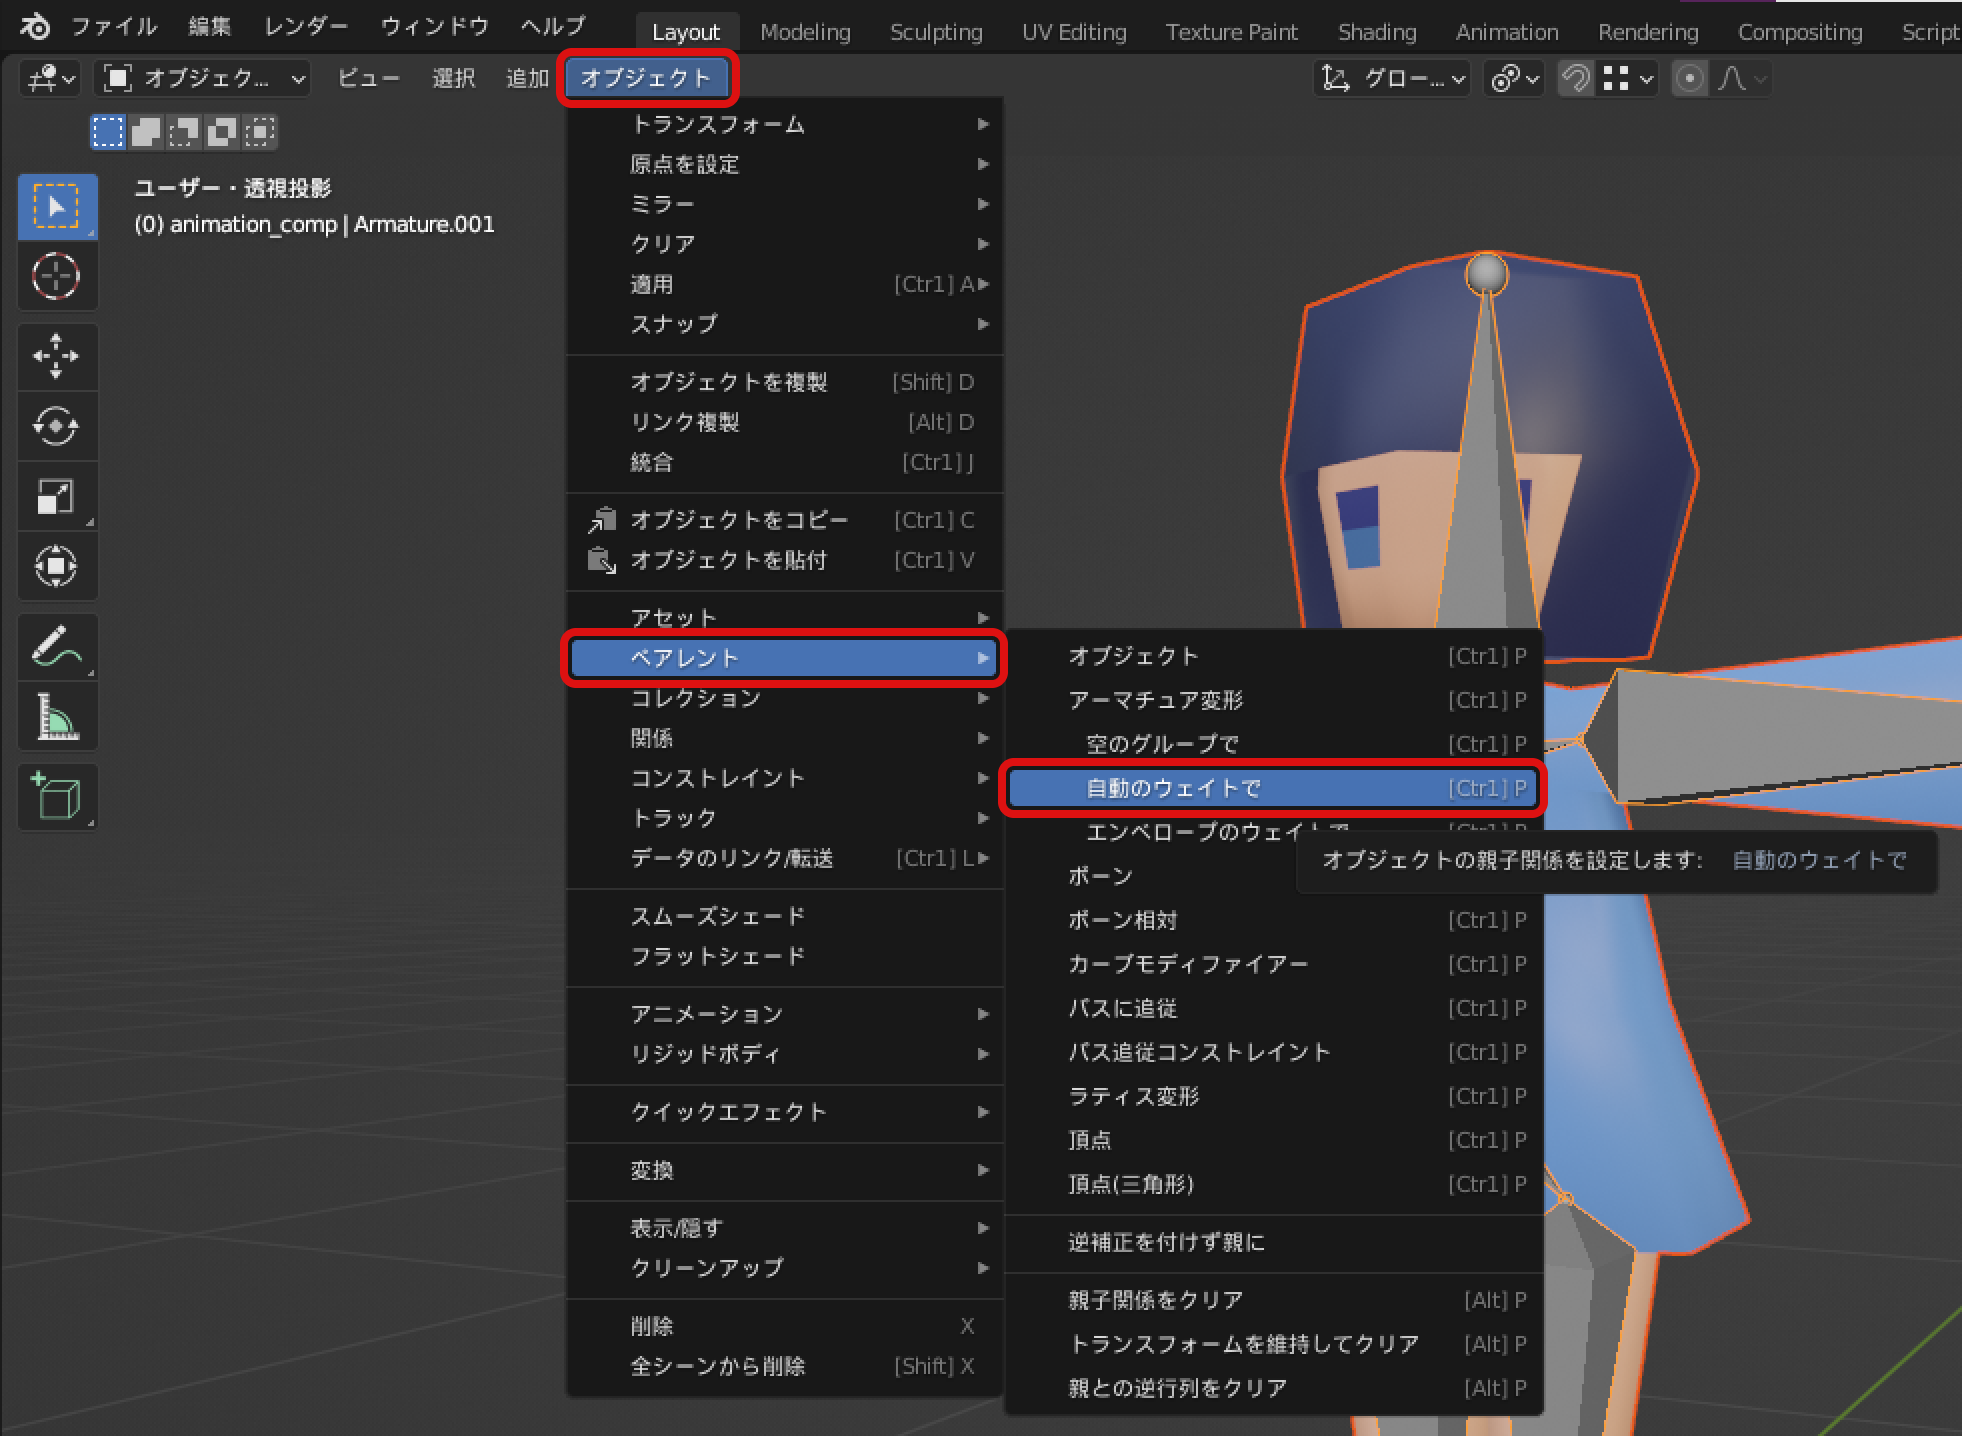The height and width of the screenshot is (1436, 1962).
Task: Open the ウィンドウ menu
Action: click(x=435, y=26)
